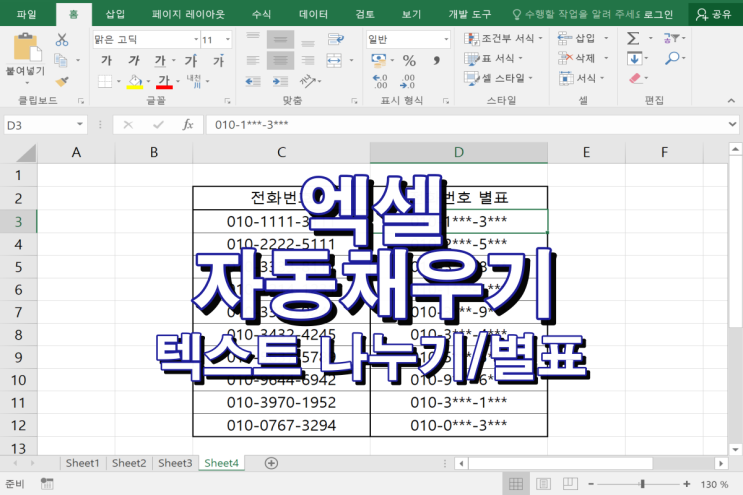Apply the comma style
The width and height of the screenshot is (743, 495).
436,60
